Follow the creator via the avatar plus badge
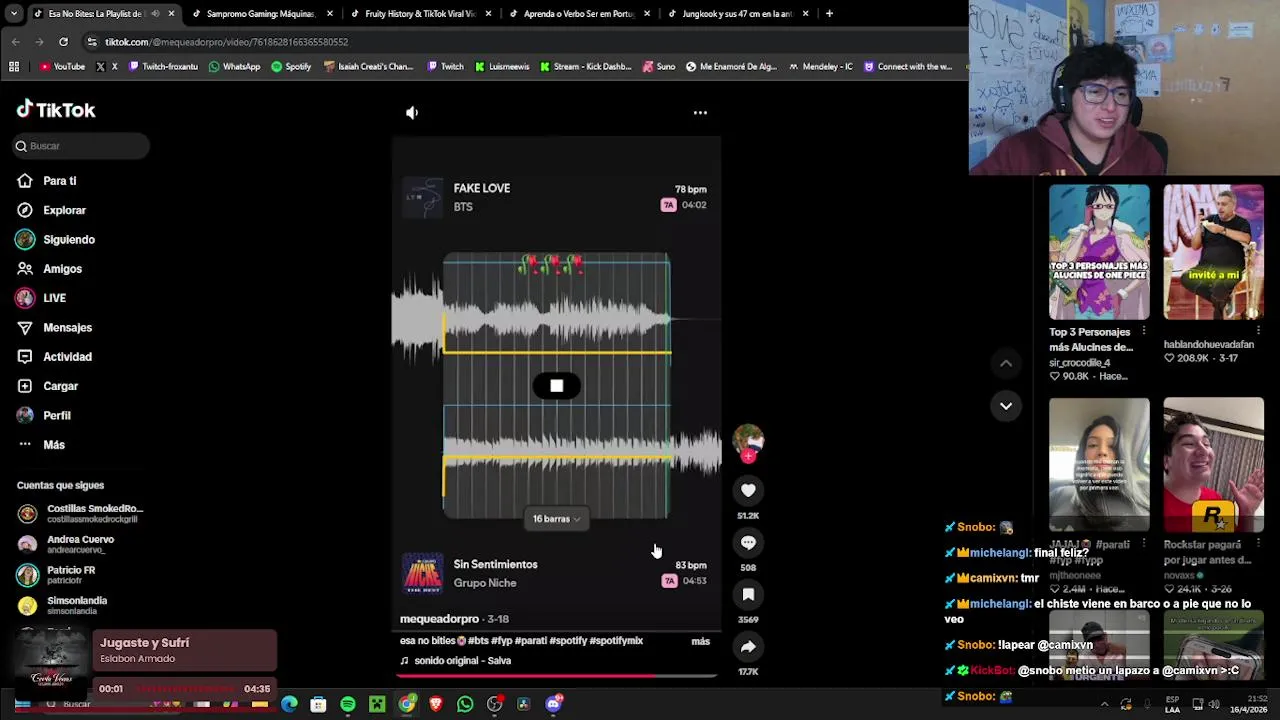This screenshot has height=720, width=1280. click(748, 456)
